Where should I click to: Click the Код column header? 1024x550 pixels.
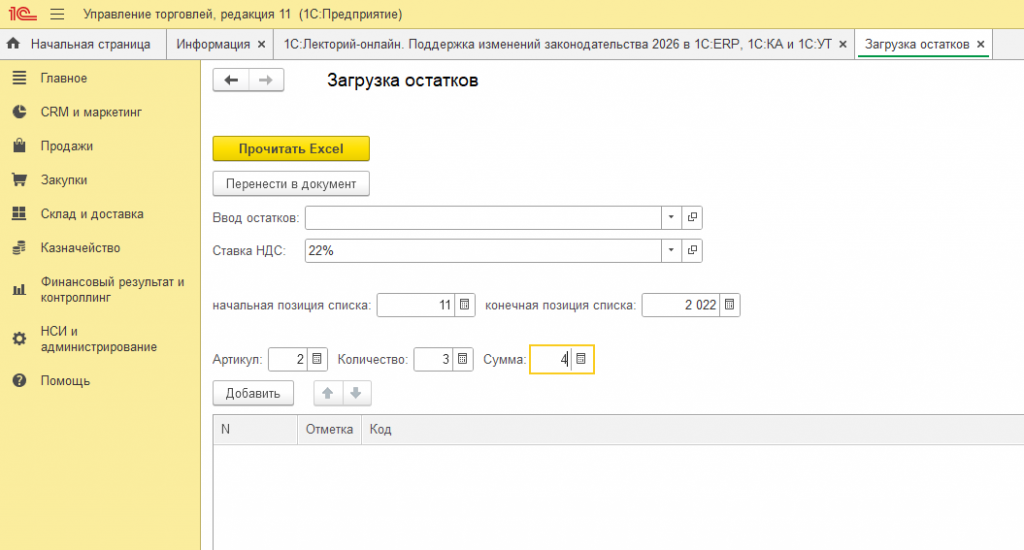pos(692,429)
